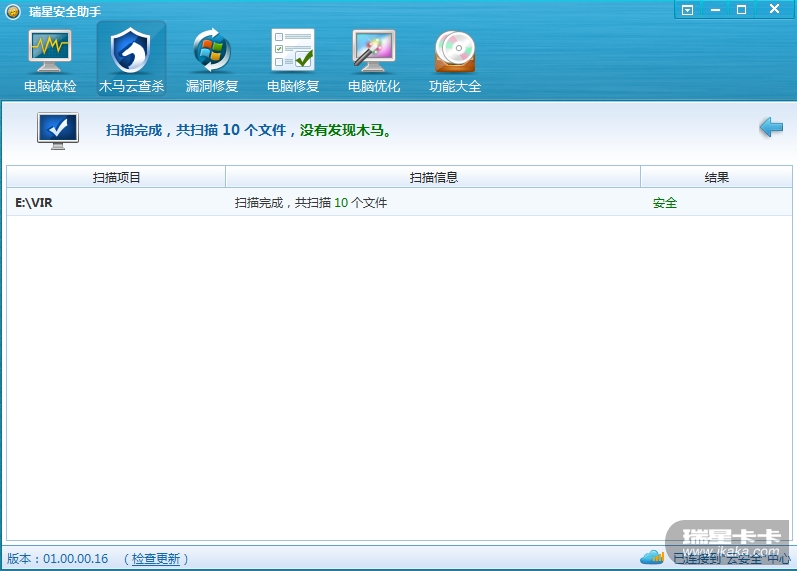Viewport: 797px width, 571px height.
Task: Click the 瑞星安全助手 app logo
Action: 13,11
